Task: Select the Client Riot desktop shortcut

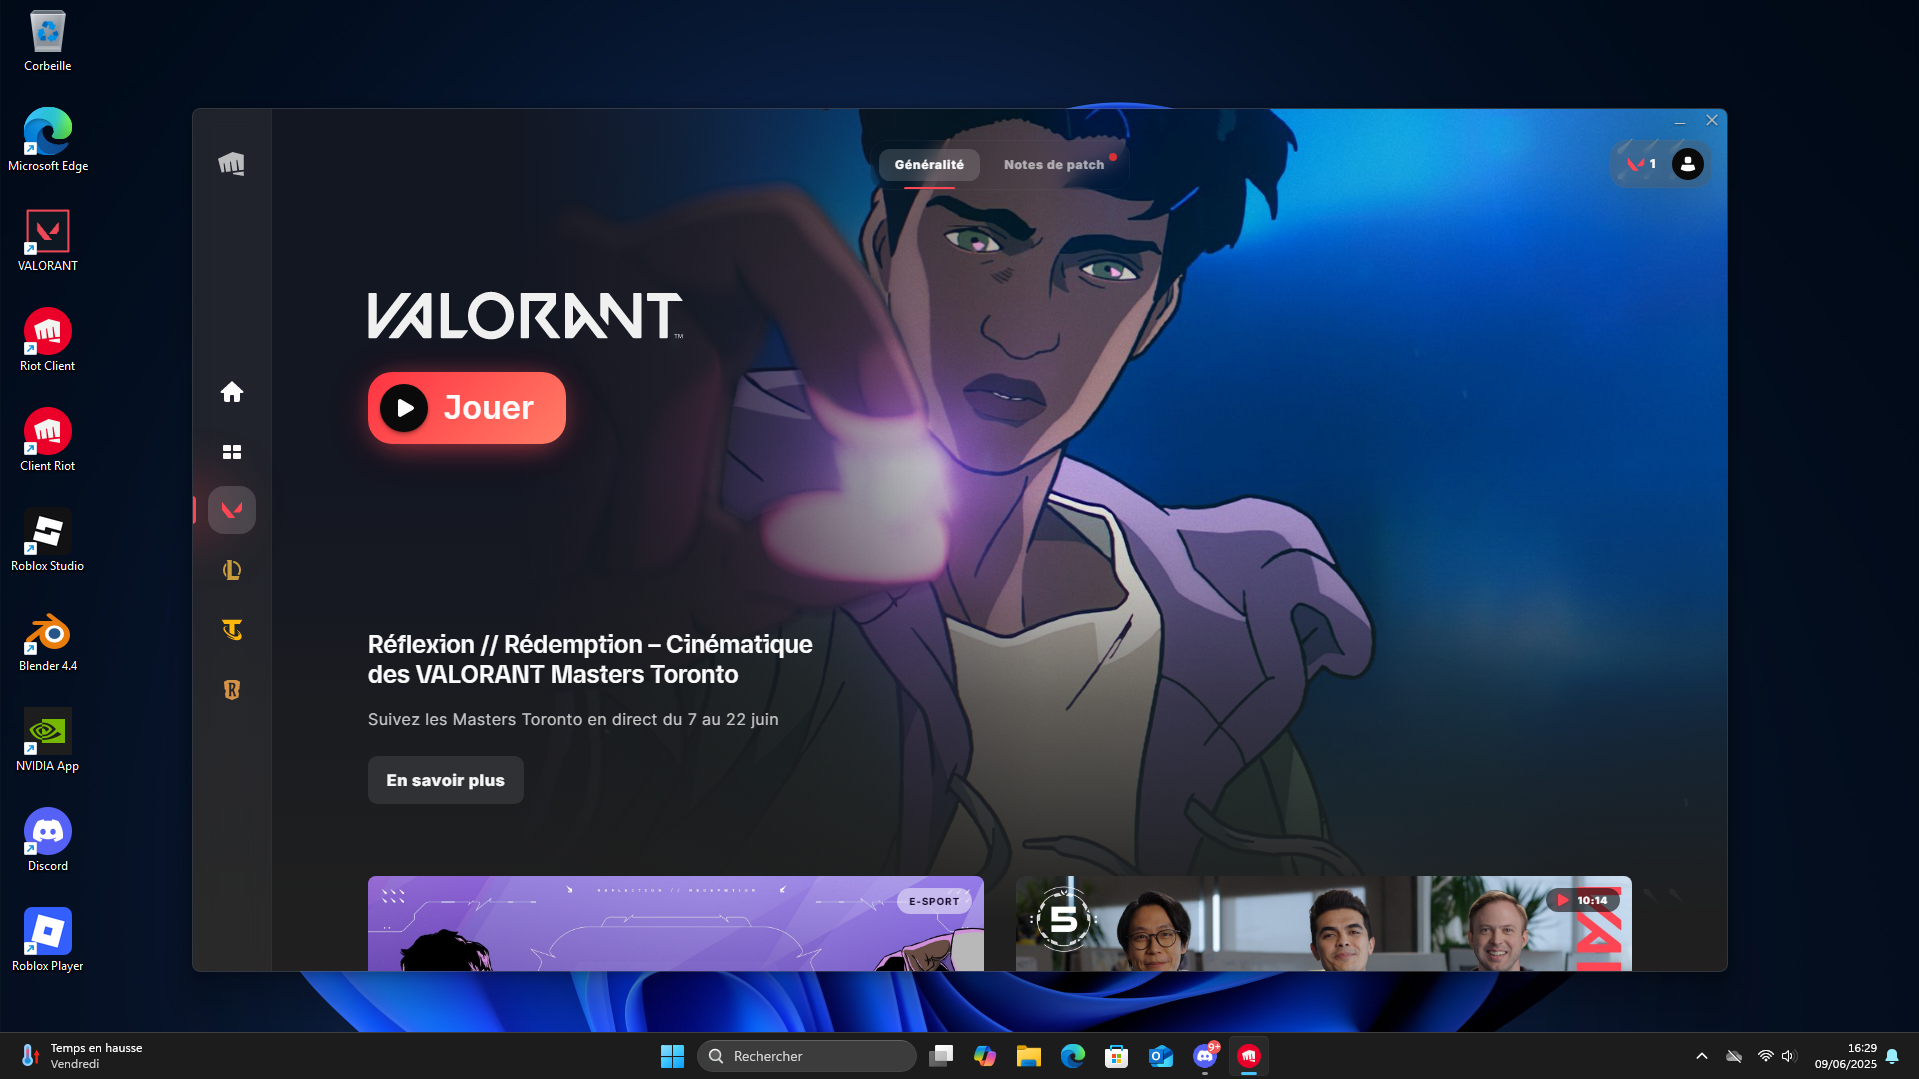Action: (48, 441)
